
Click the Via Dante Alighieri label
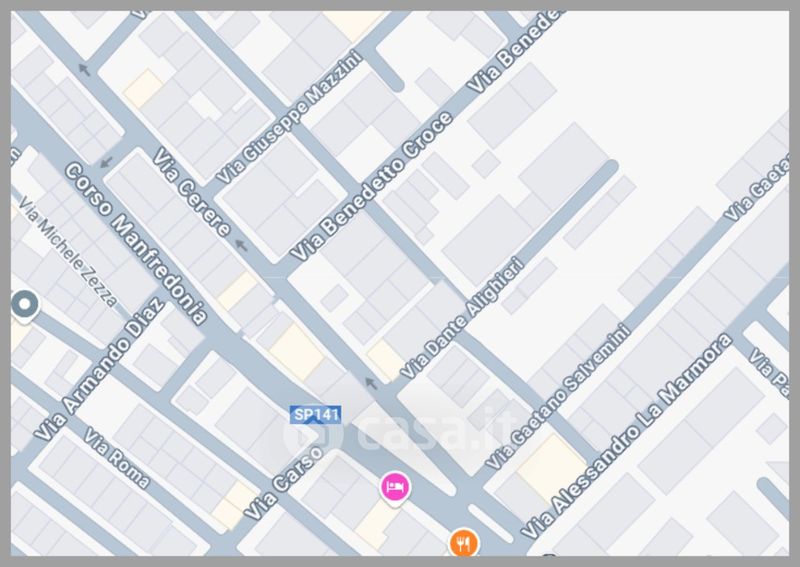[462, 318]
